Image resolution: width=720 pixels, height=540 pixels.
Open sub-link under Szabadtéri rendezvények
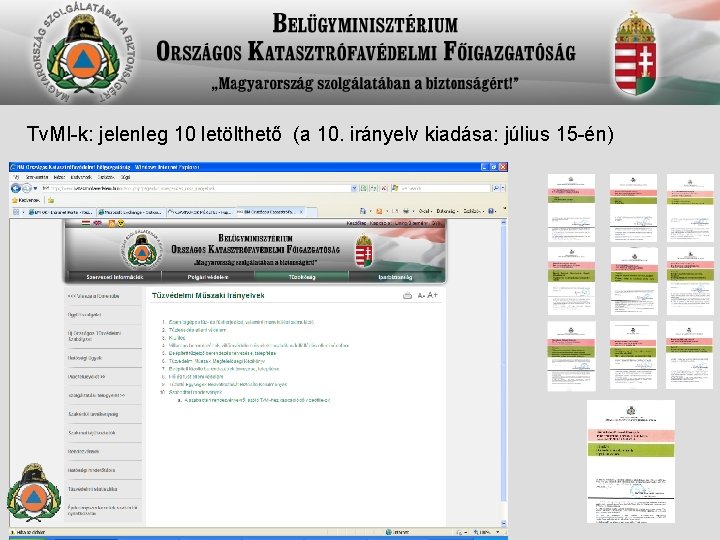pos(257,400)
